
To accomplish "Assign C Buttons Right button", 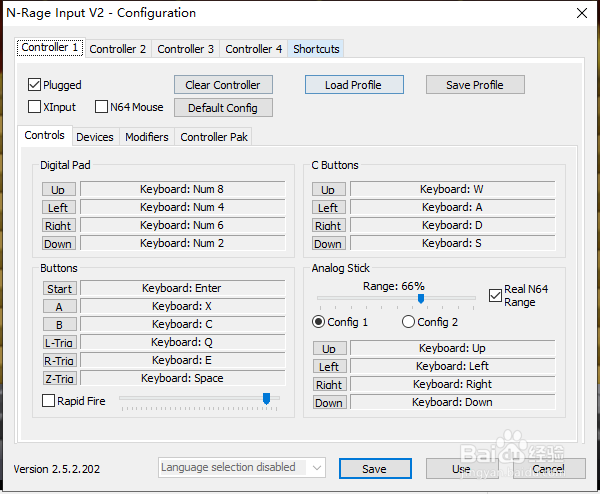I will (329, 225).
